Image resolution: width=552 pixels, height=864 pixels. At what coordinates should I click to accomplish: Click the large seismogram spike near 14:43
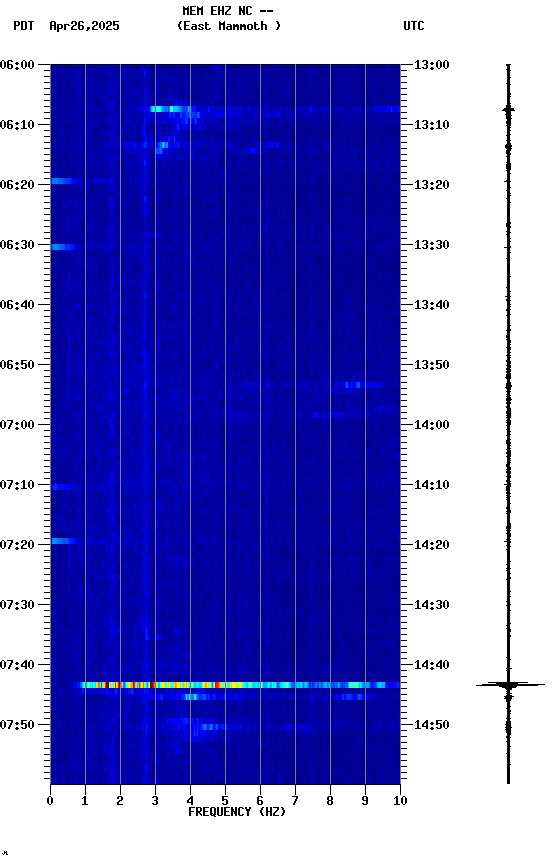[509, 685]
